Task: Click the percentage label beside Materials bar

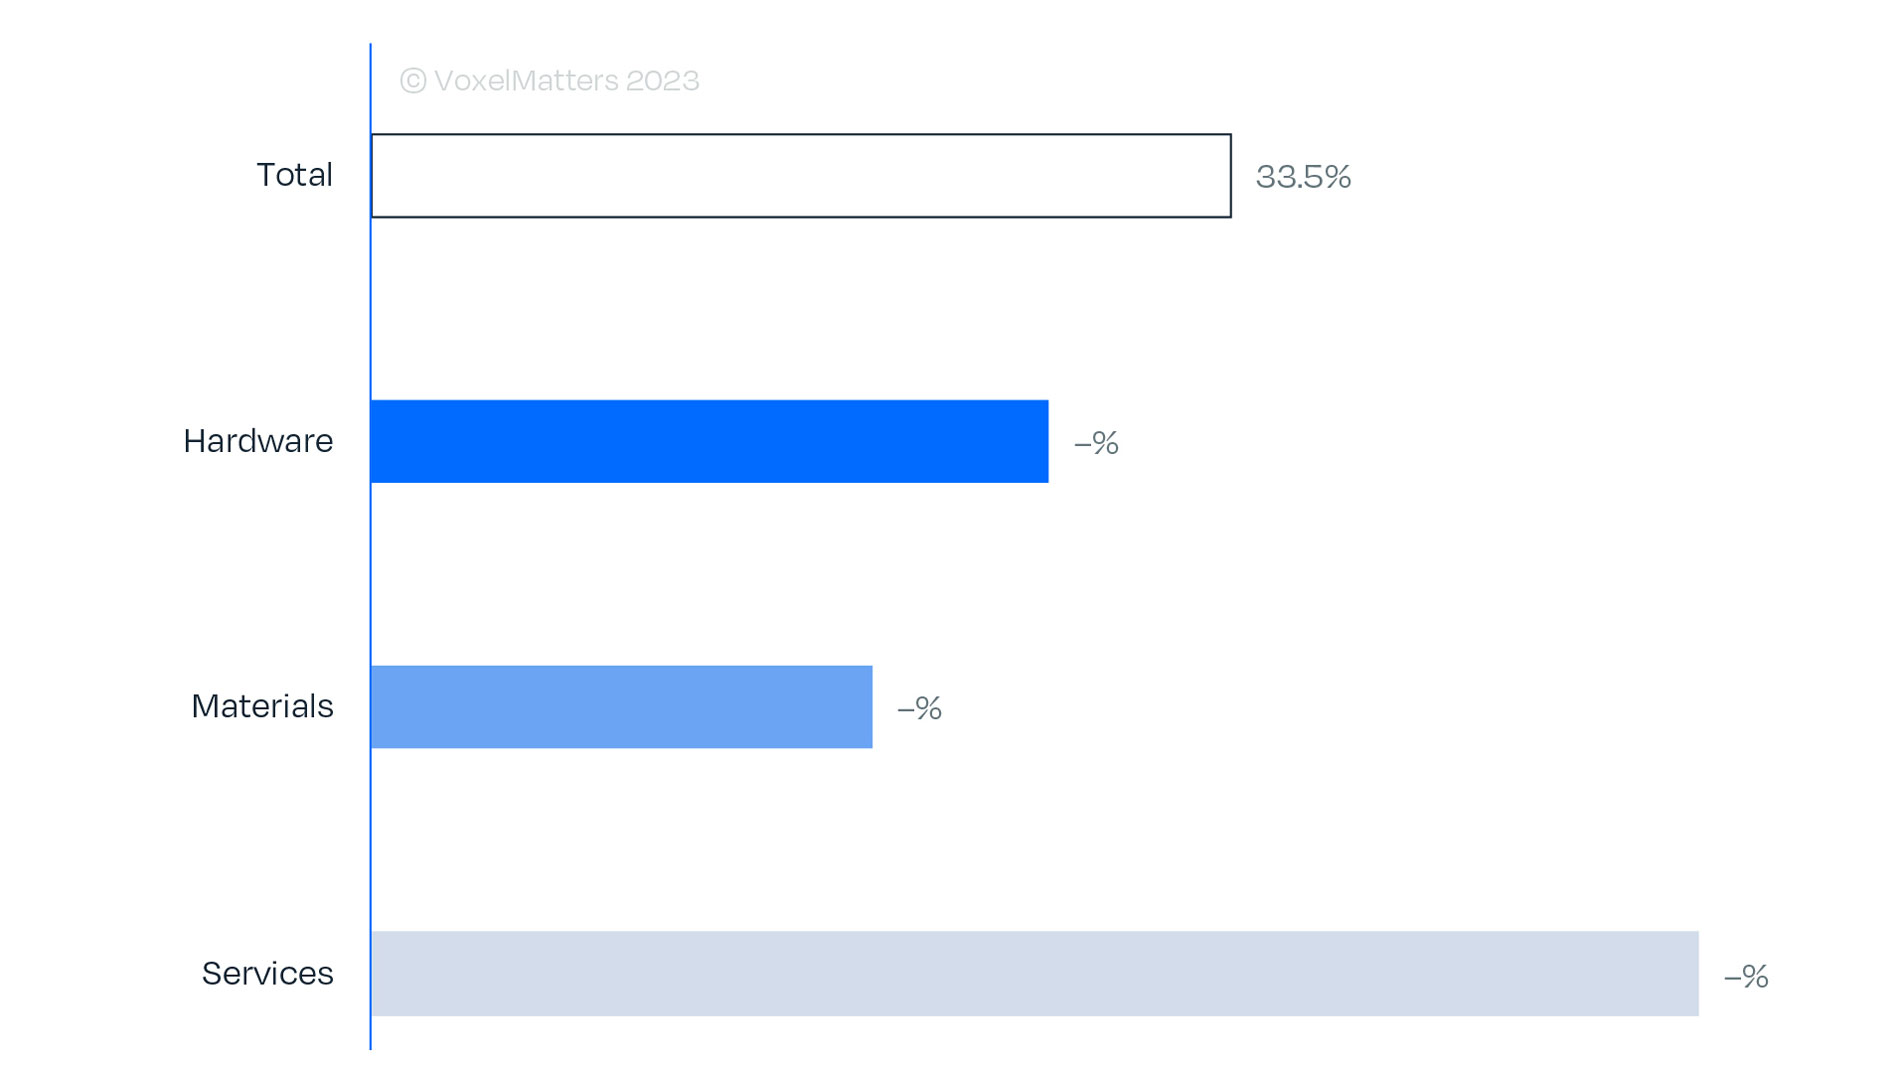Action: pos(919,709)
